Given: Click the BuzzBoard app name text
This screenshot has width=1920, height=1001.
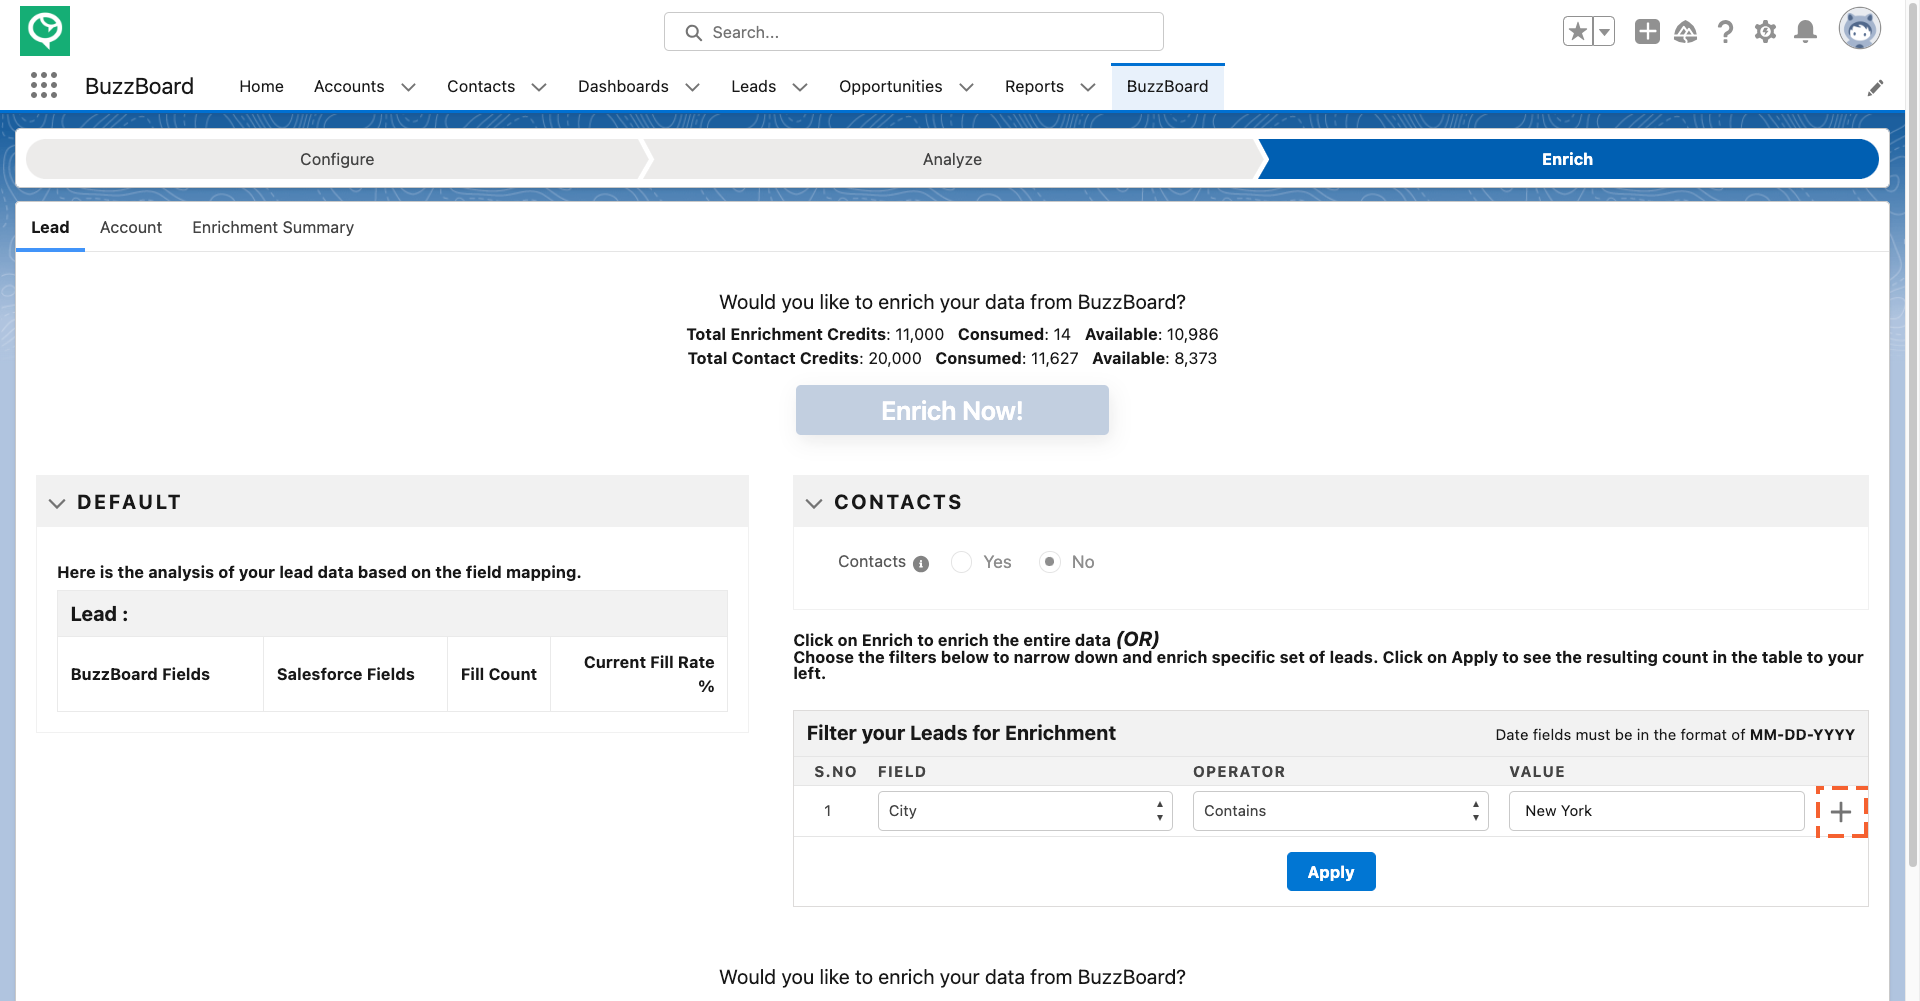Looking at the screenshot, I should tap(139, 86).
